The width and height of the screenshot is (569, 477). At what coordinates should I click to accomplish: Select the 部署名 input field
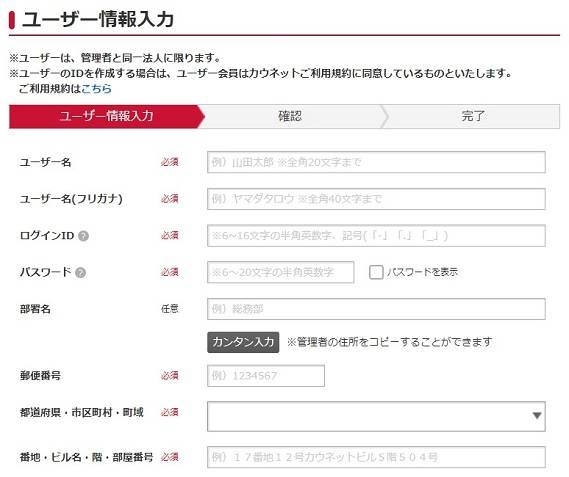tap(376, 309)
